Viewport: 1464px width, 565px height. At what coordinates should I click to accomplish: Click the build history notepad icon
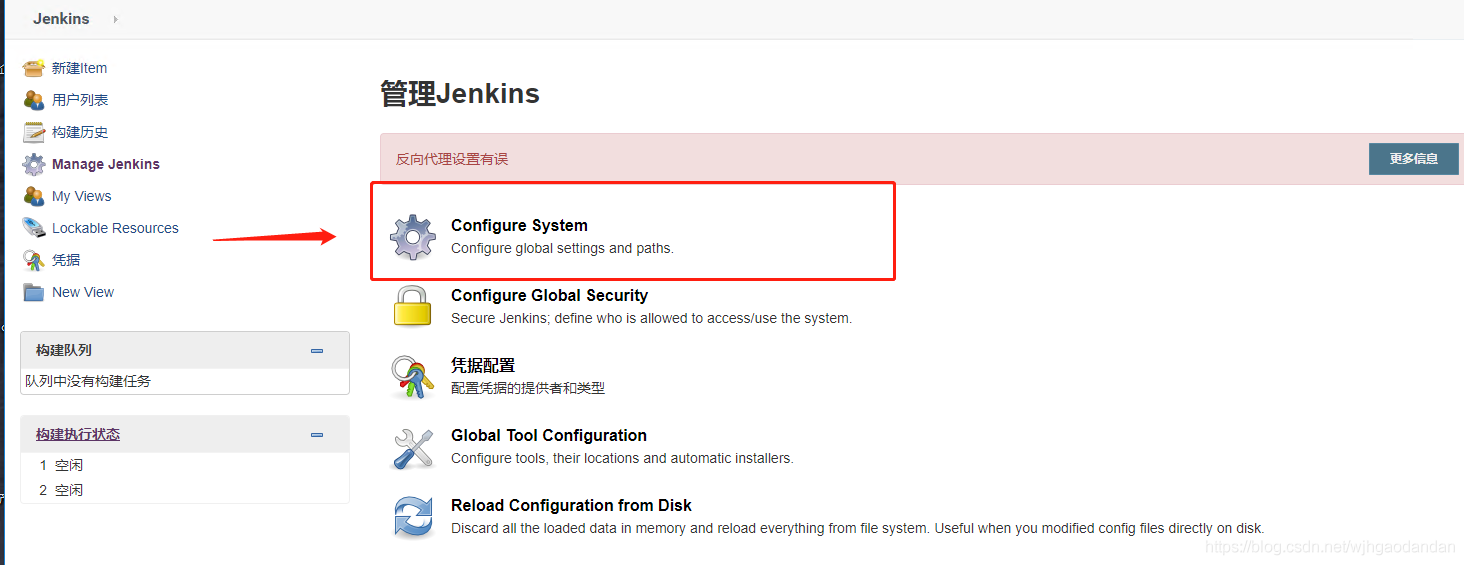click(34, 132)
